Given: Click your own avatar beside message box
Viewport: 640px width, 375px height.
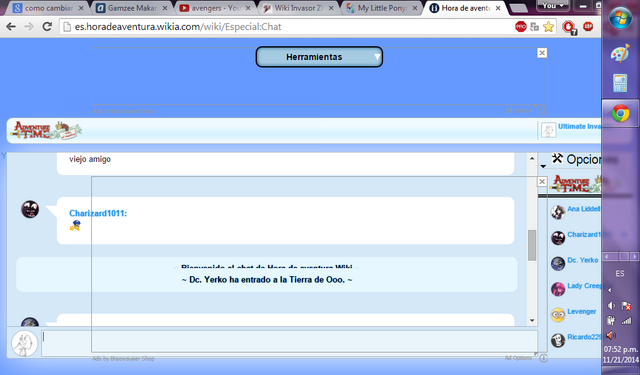Looking at the screenshot, I should pos(24,343).
